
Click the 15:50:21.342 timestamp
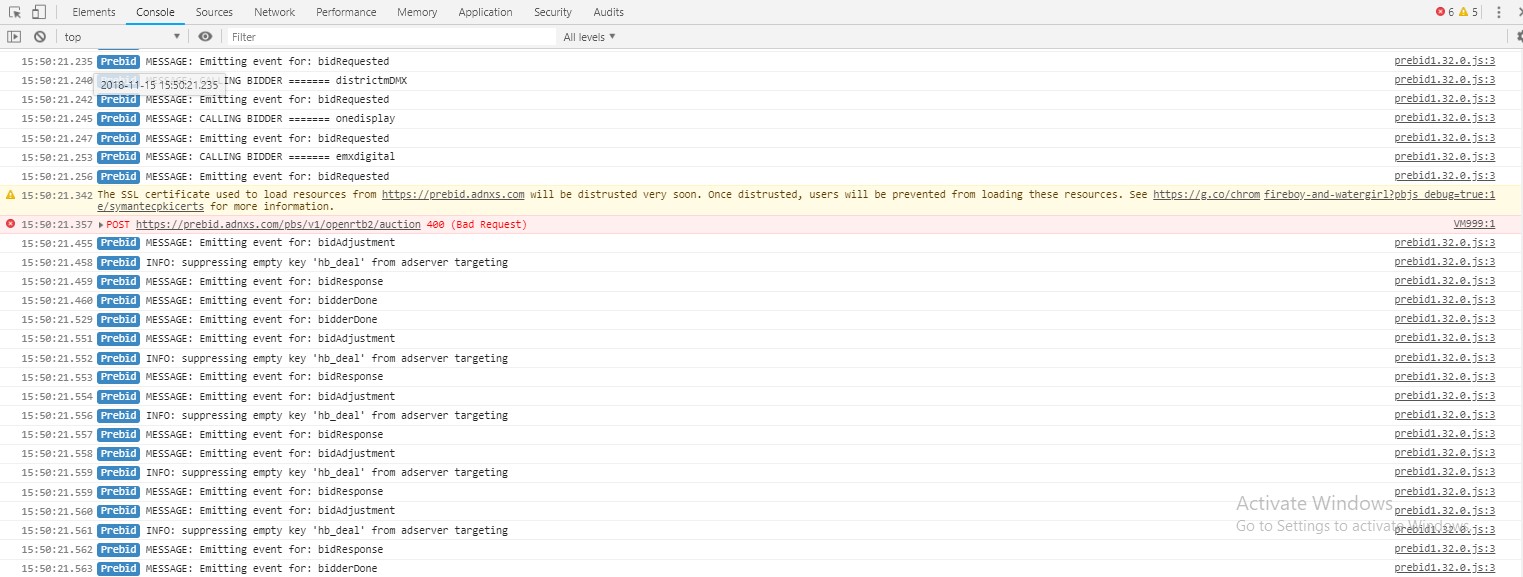pos(57,195)
